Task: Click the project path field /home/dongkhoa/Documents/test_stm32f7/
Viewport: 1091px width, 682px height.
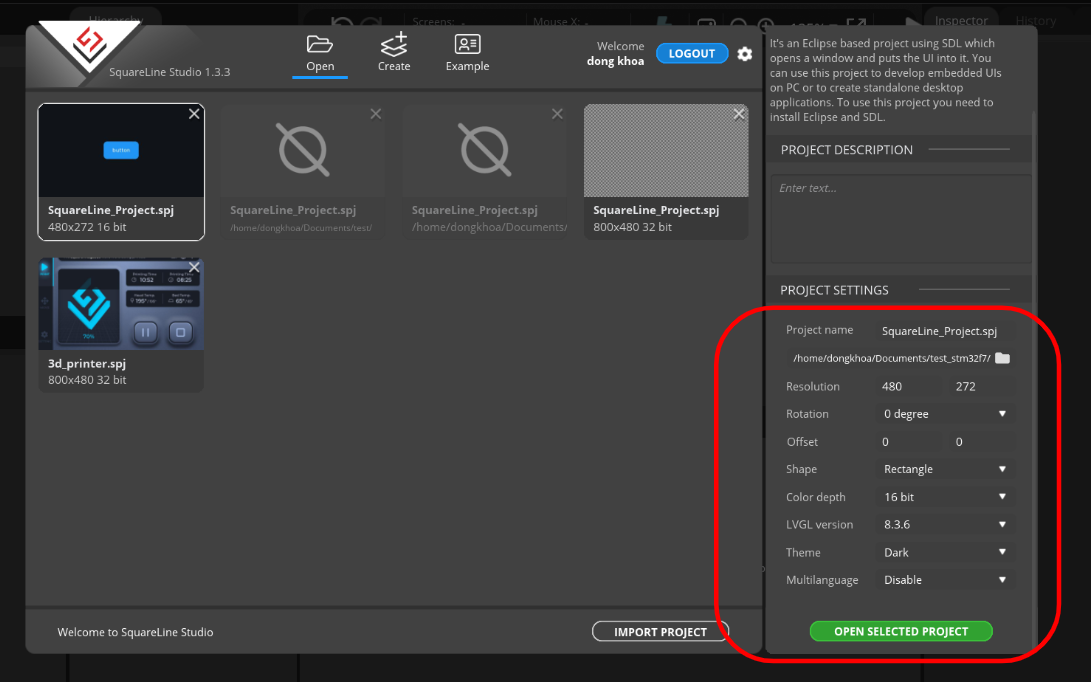Action: 891,358
